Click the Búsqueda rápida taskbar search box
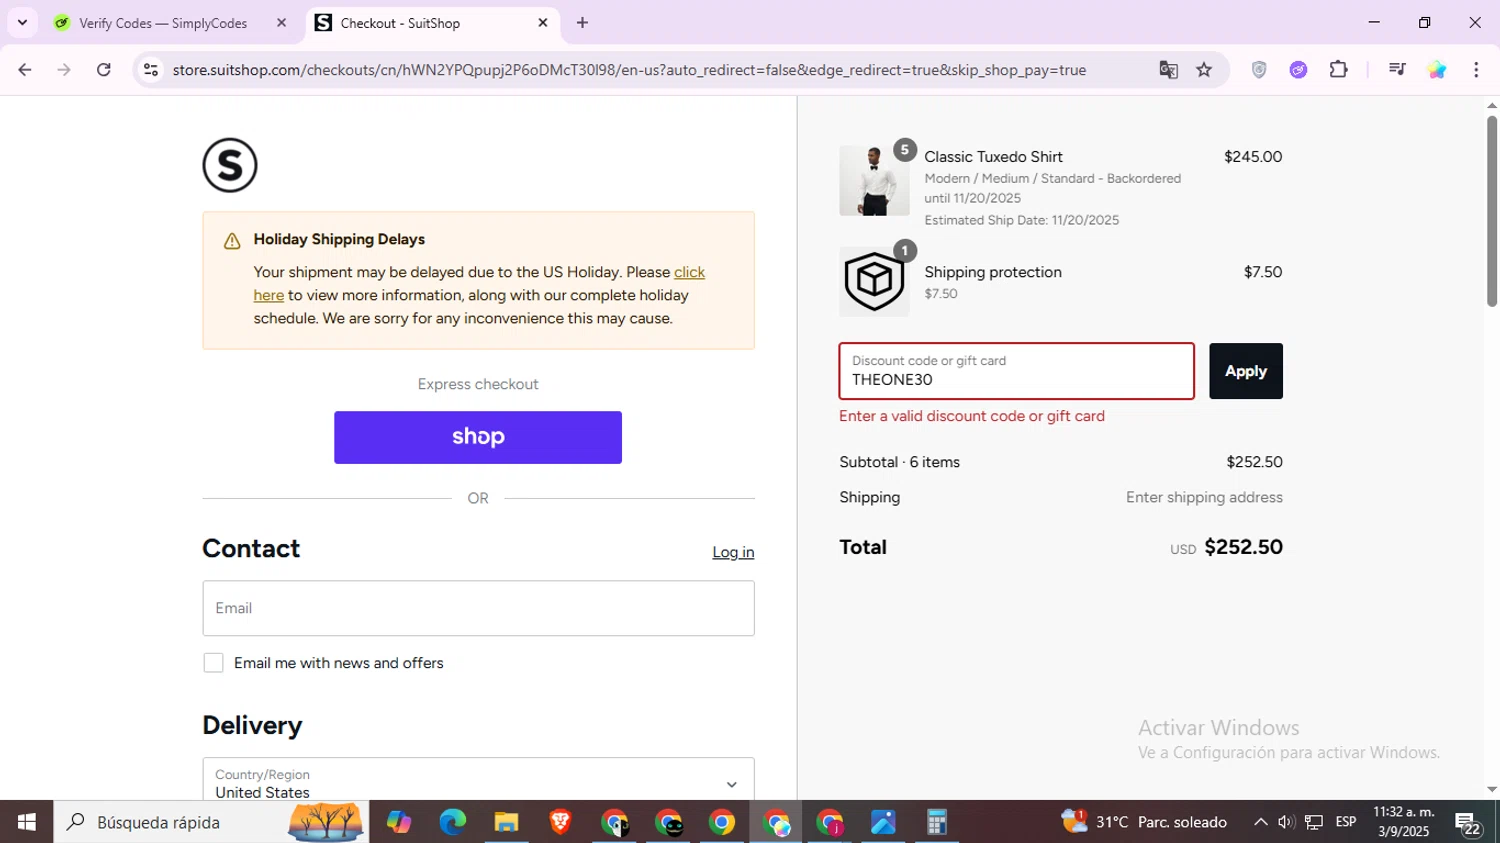Screen dimensions: 1500x843 click(x=211, y=822)
